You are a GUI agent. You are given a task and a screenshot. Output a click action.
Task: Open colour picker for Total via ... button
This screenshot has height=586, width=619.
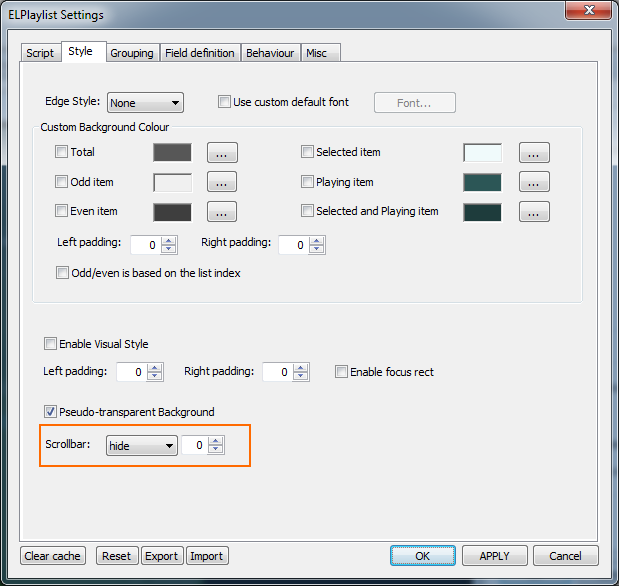click(222, 152)
